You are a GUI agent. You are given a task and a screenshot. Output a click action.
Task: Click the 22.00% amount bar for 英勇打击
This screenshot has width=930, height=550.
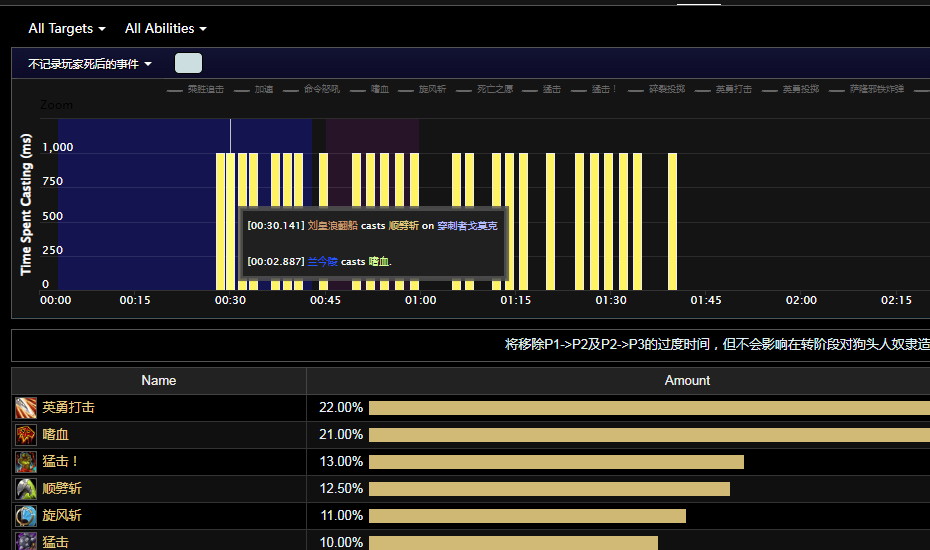(x=649, y=408)
